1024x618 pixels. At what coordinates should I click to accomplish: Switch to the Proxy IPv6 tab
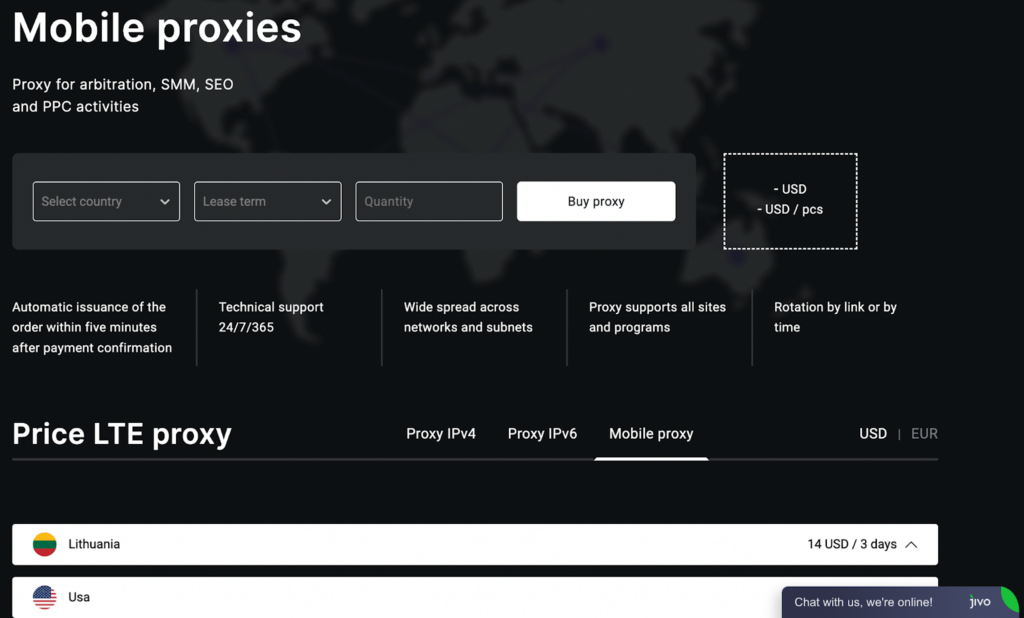(542, 434)
